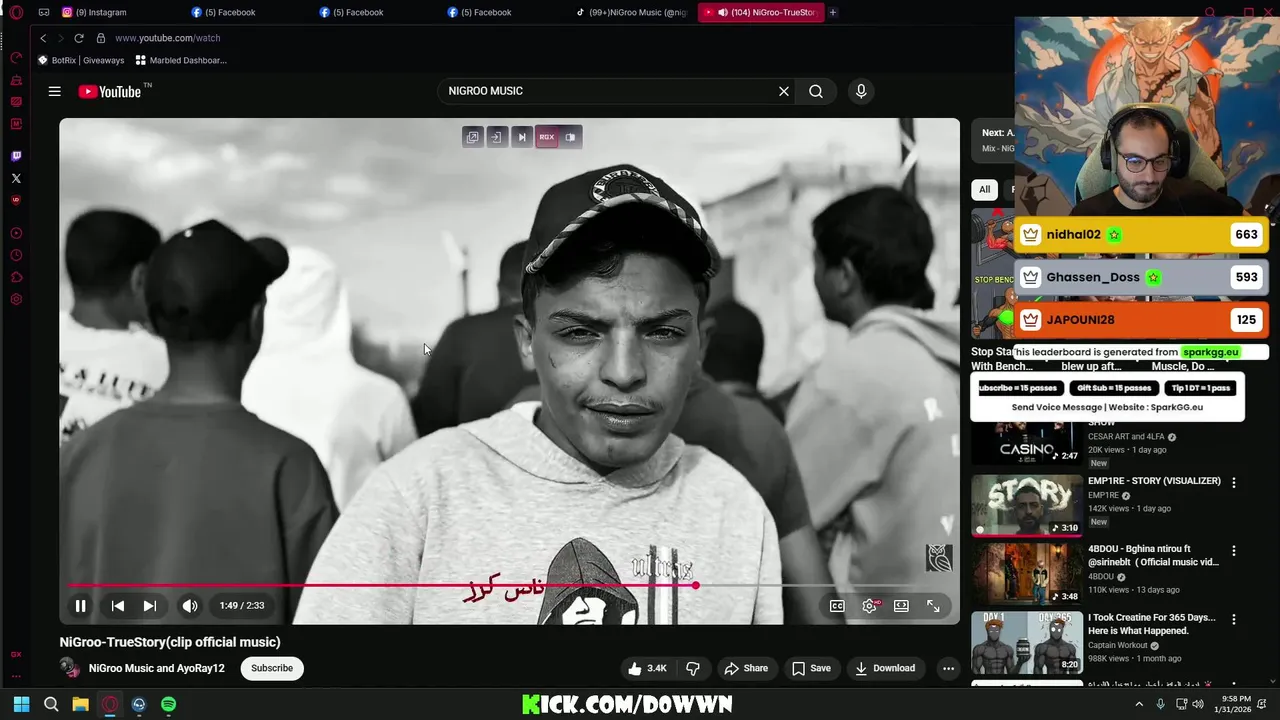View site info via the padlock icon
Viewport: 1280px width, 720px height.
pos(101,38)
